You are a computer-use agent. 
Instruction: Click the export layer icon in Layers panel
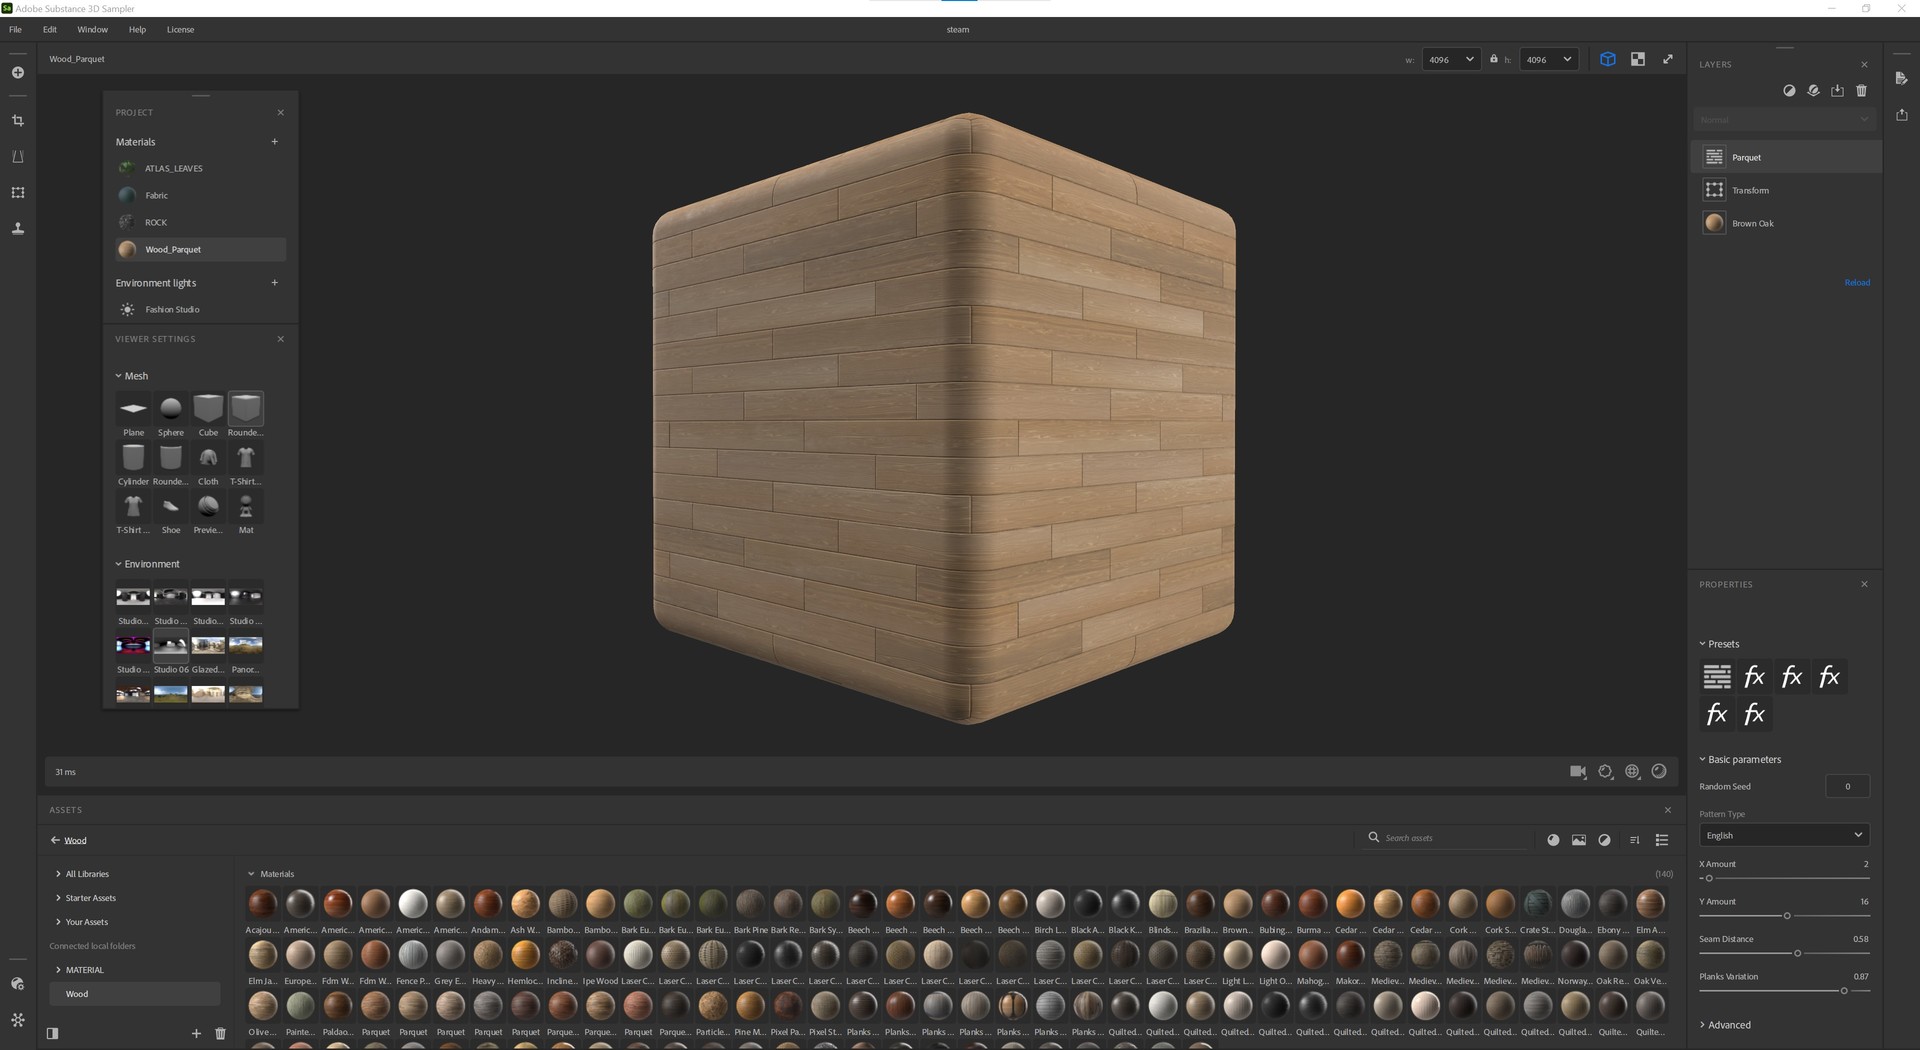coord(1837,90)
